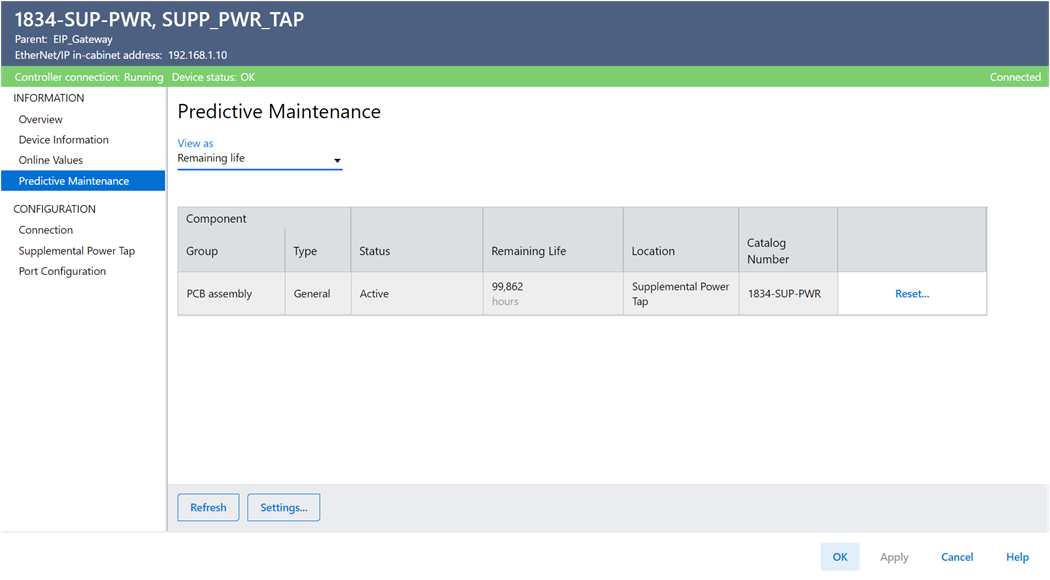Click the Status column header
Viewport: 1050px width, 580px height.
click(x=374, y=251)
